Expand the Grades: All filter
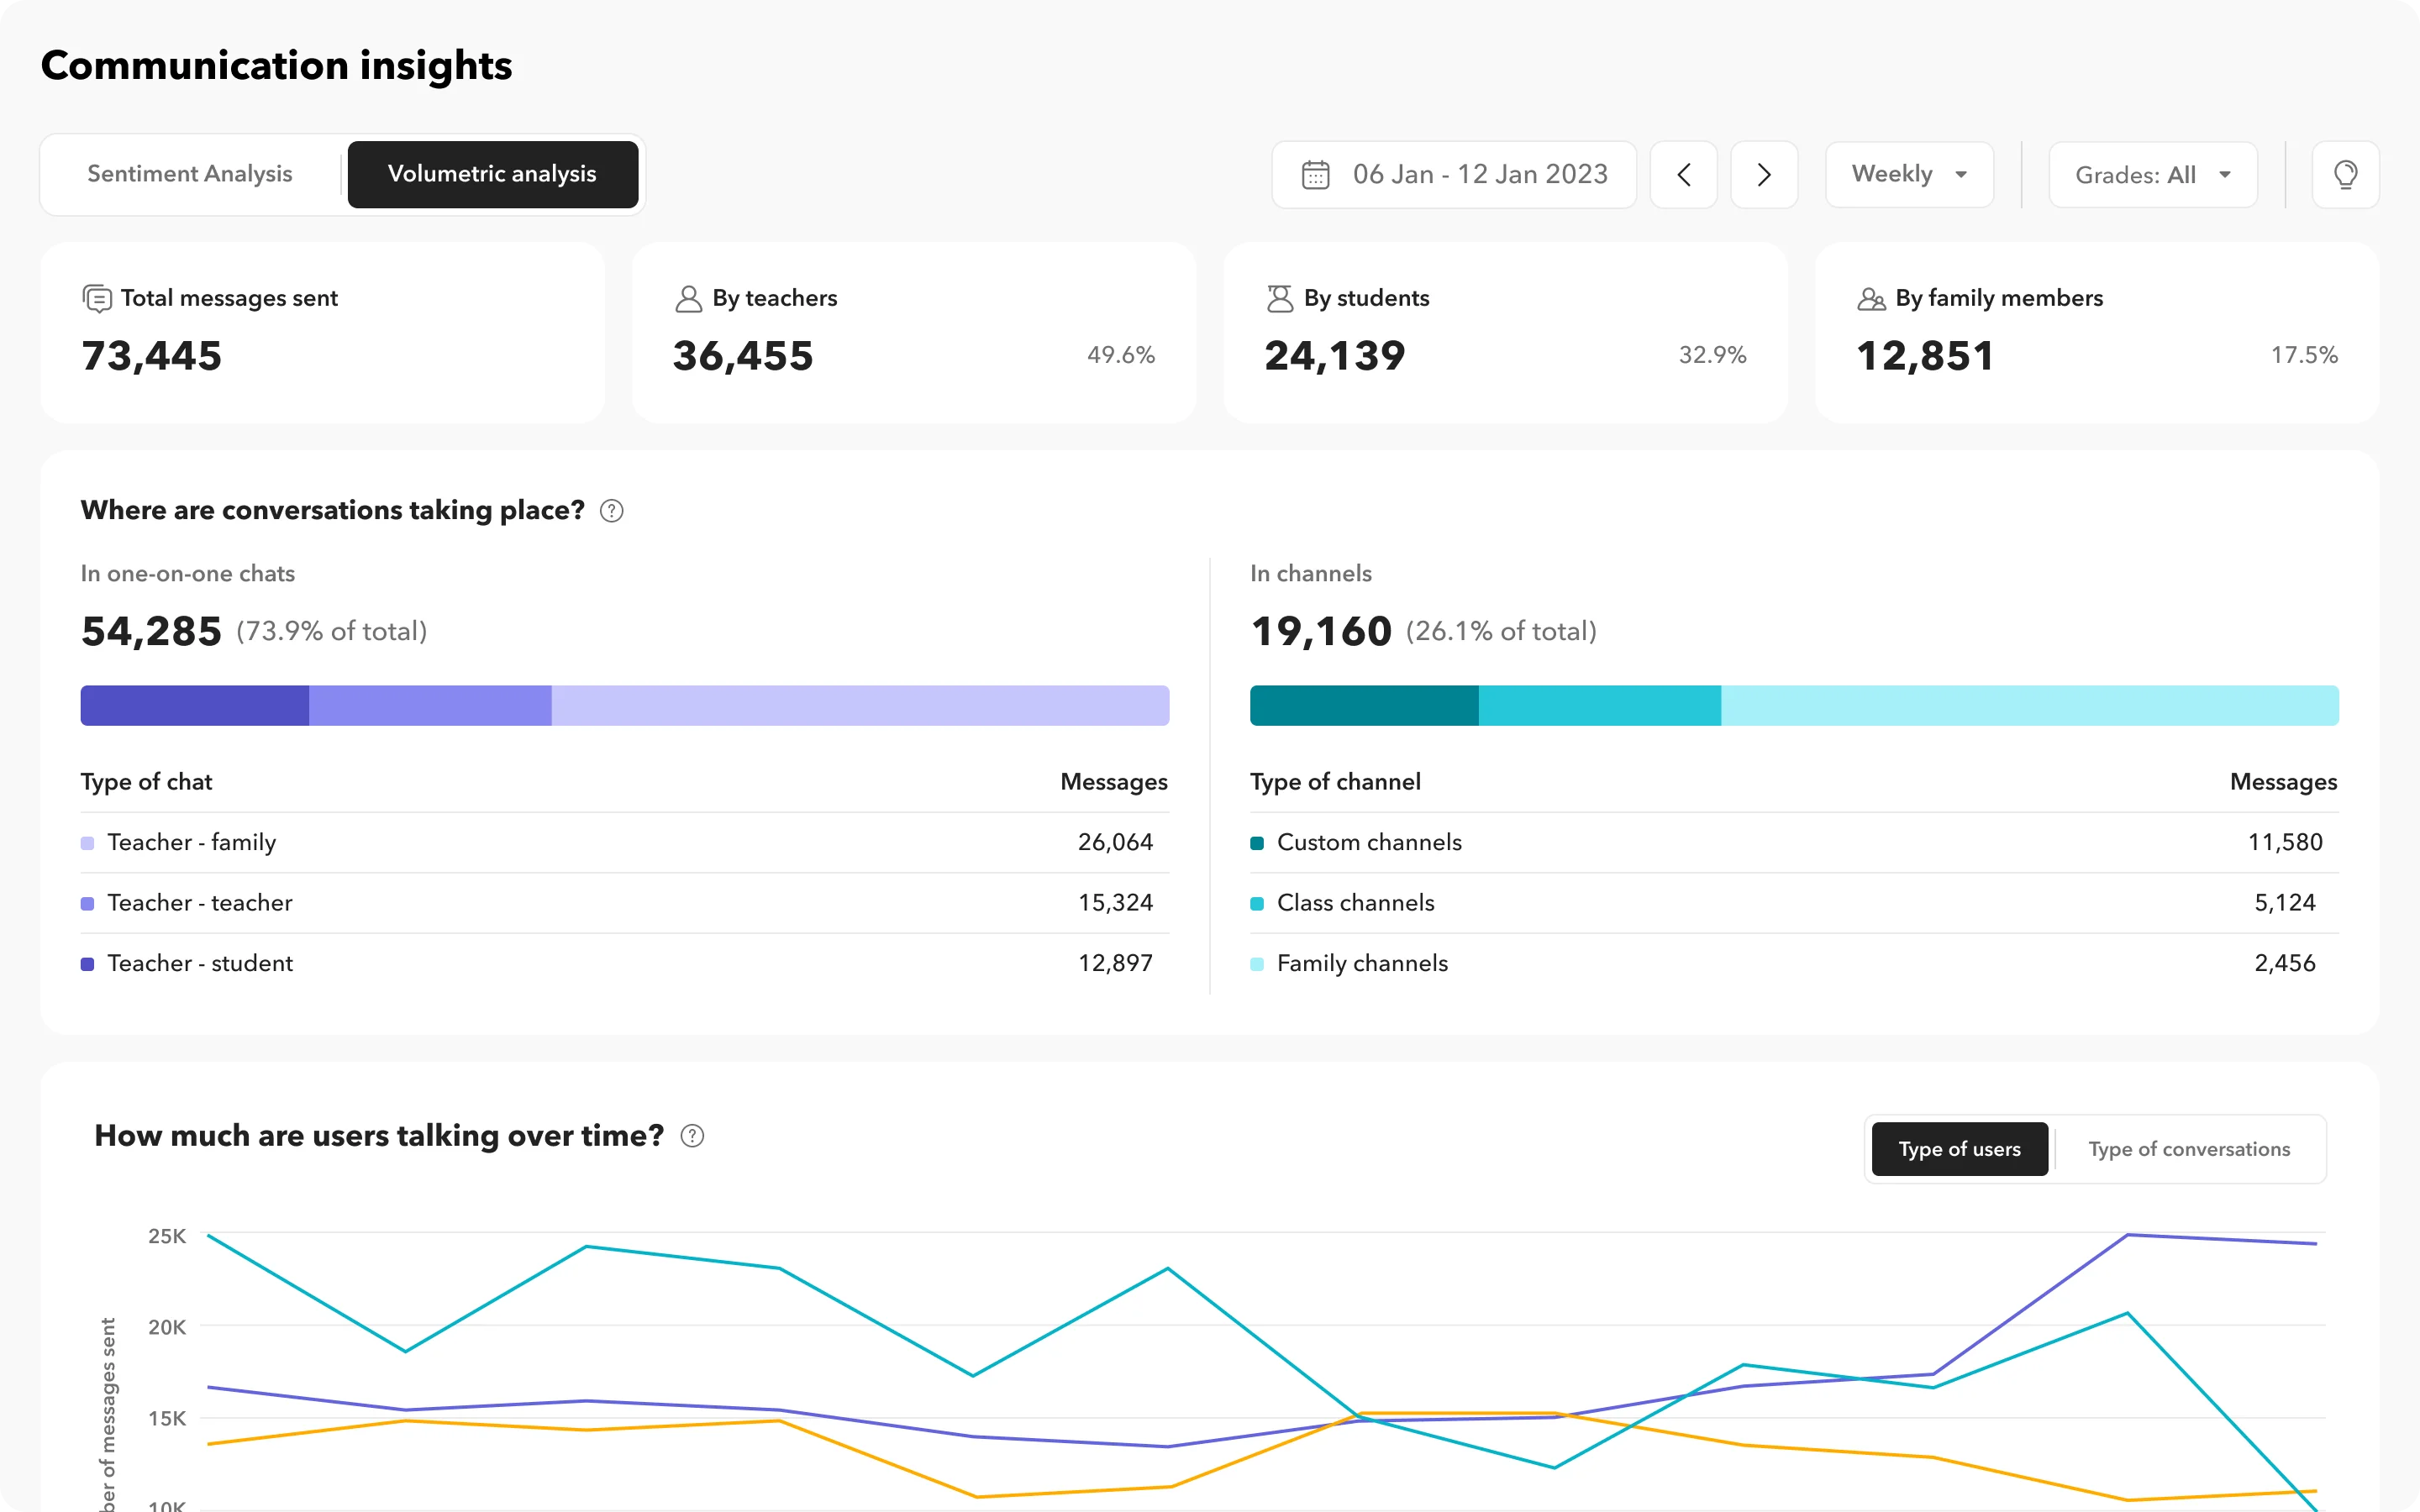The width and height of the screenshot is (2420, 1512). tap(2152, 174)
